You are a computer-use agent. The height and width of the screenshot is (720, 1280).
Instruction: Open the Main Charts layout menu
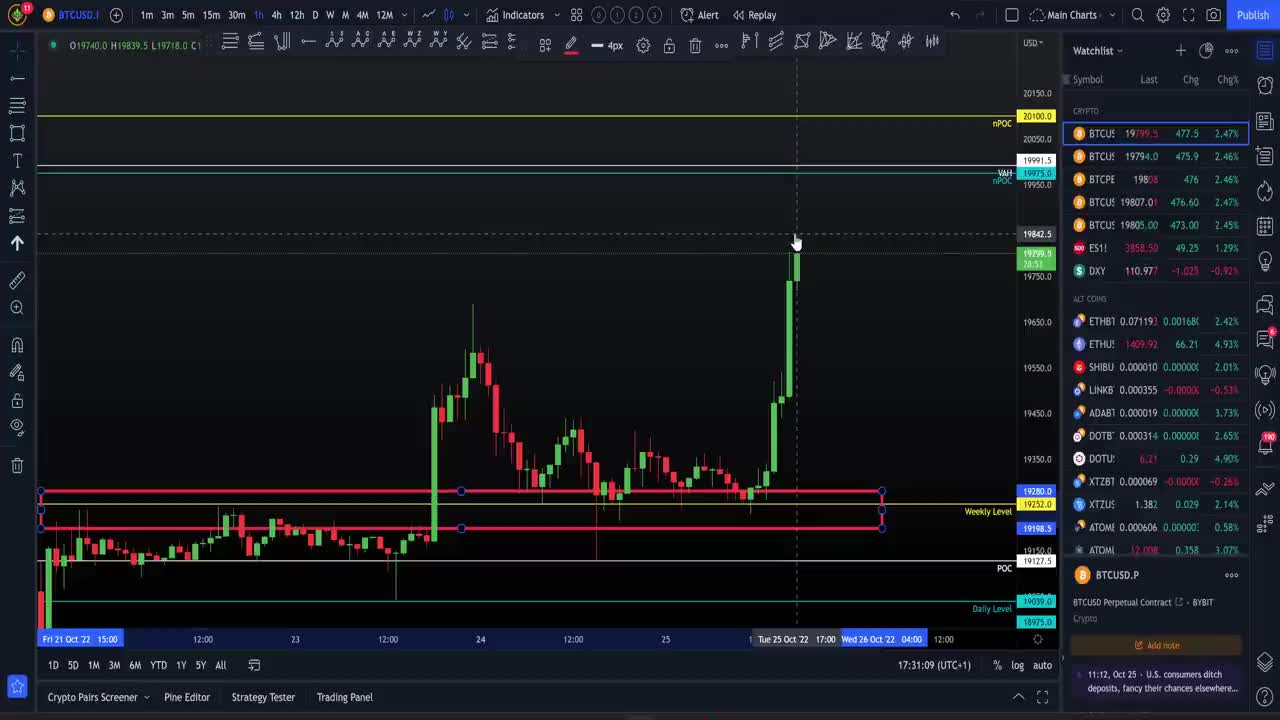click(x=1071, y=15)
